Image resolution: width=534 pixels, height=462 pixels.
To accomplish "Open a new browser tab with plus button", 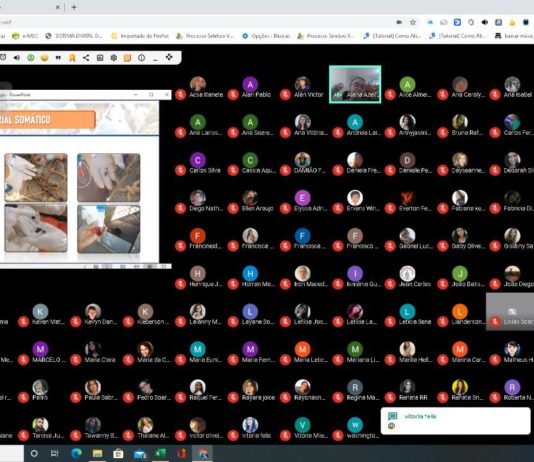I will 74,7.
